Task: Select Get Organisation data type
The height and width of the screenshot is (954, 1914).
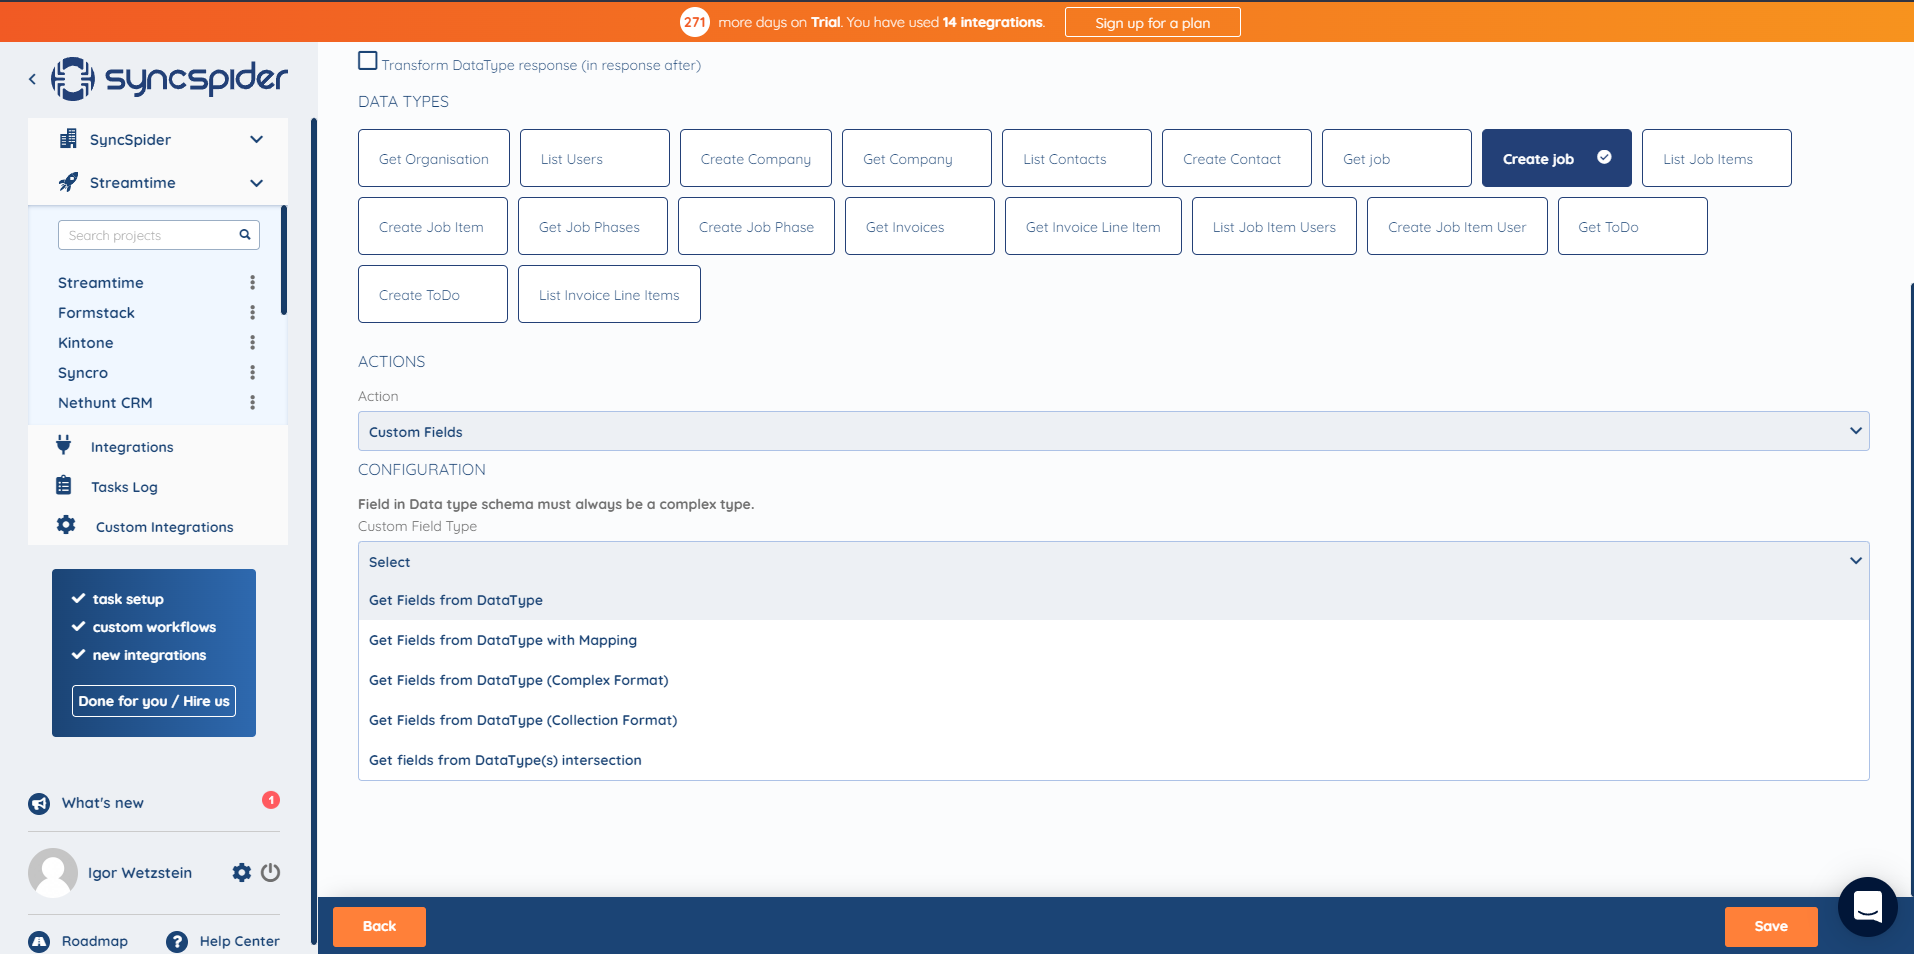Action: point(434,158)
